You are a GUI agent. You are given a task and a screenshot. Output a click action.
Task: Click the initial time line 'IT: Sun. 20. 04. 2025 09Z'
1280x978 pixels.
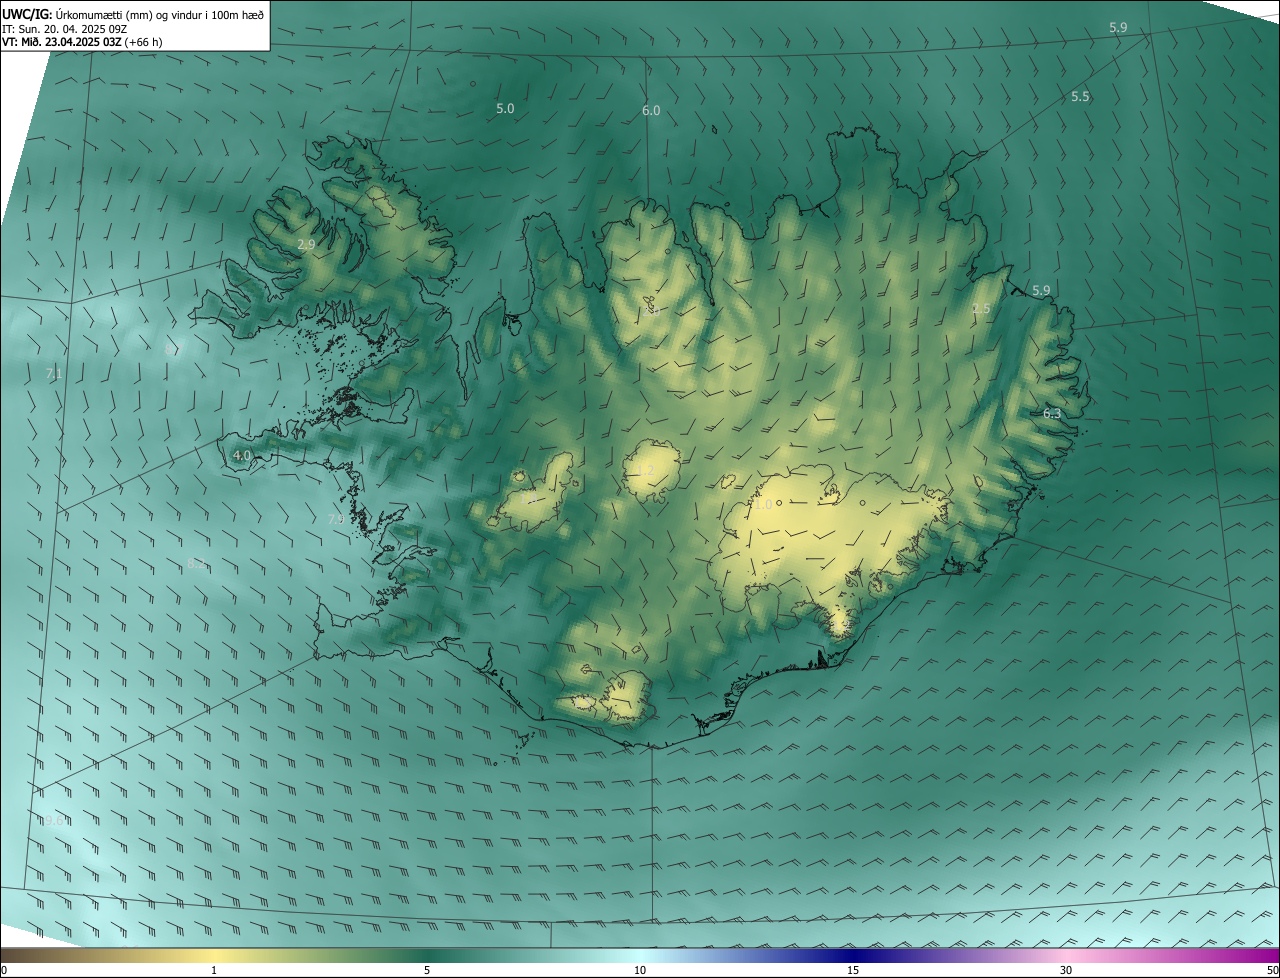65,28
